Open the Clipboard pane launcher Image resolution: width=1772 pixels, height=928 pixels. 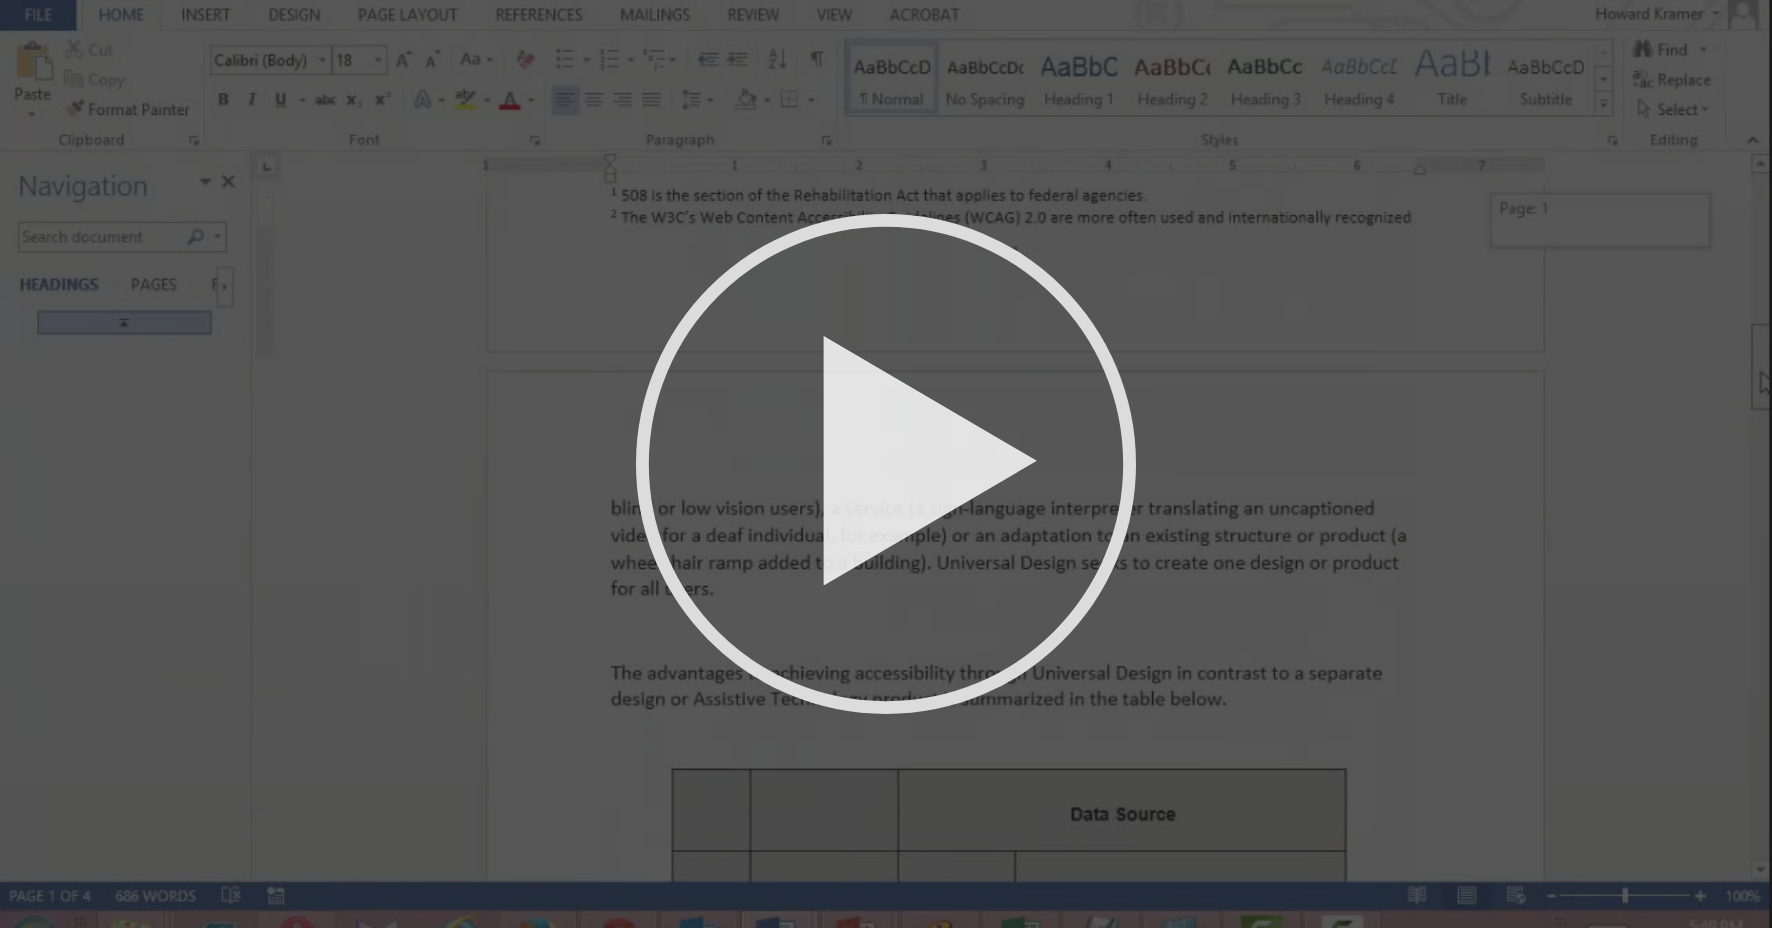point(194,140)
